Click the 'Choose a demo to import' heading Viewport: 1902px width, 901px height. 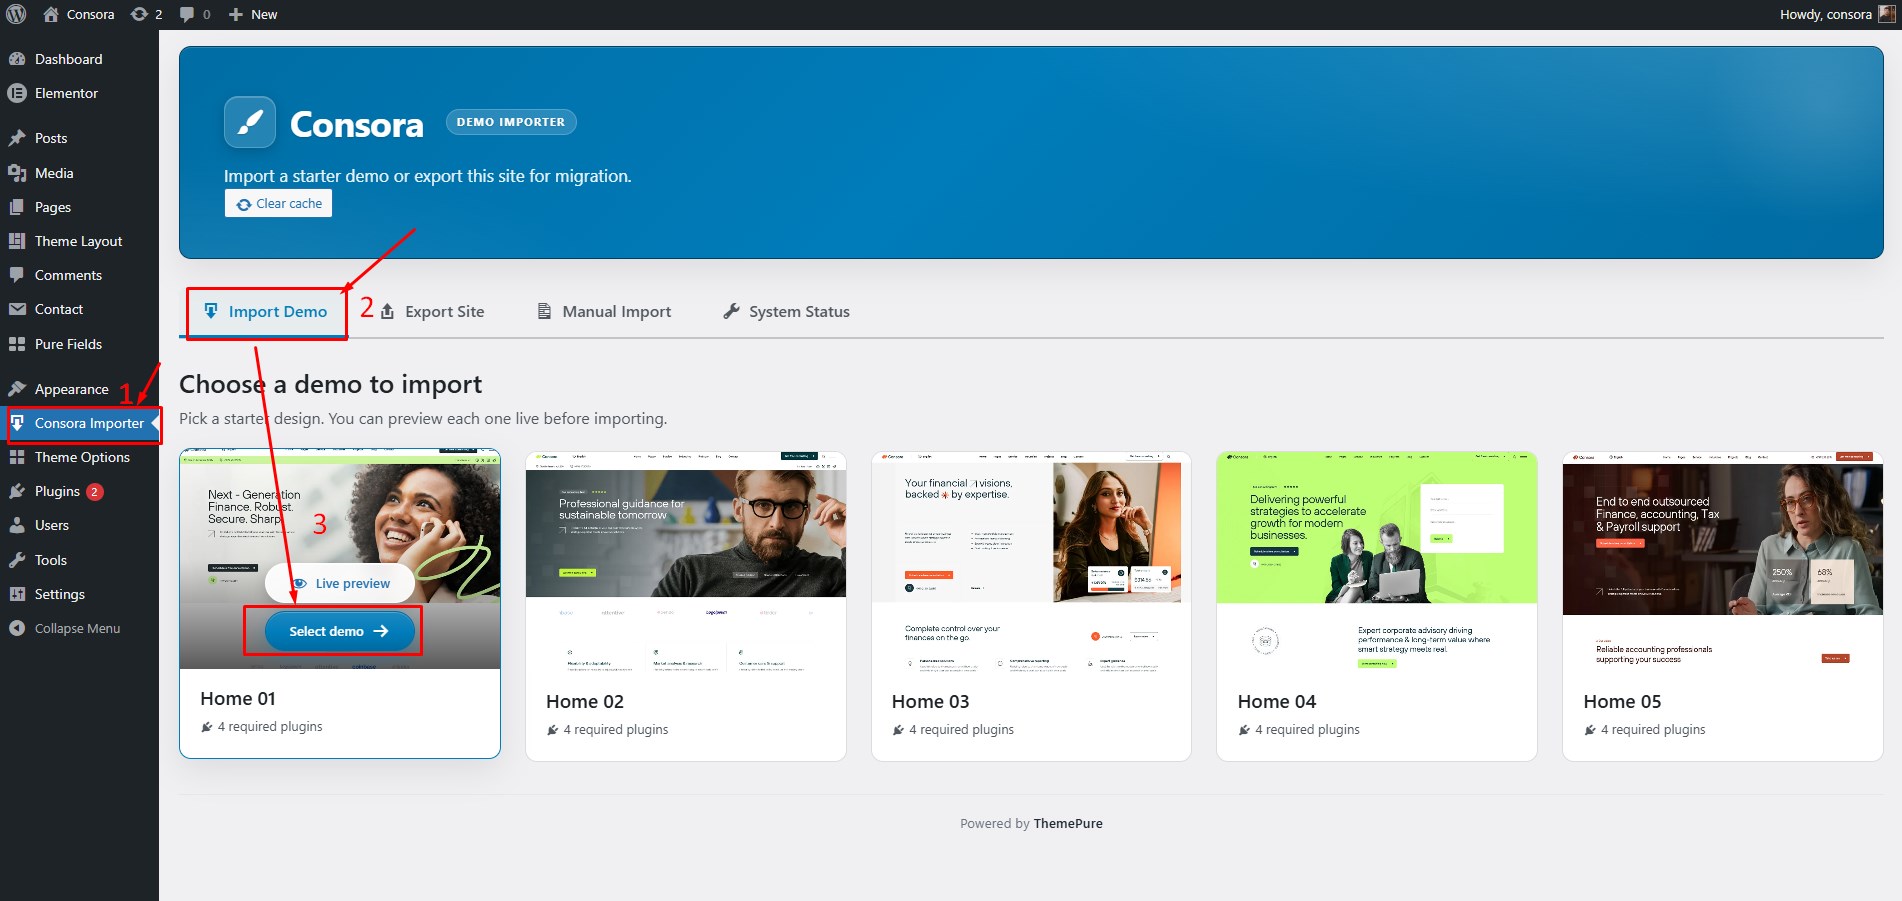coord(330,385)
